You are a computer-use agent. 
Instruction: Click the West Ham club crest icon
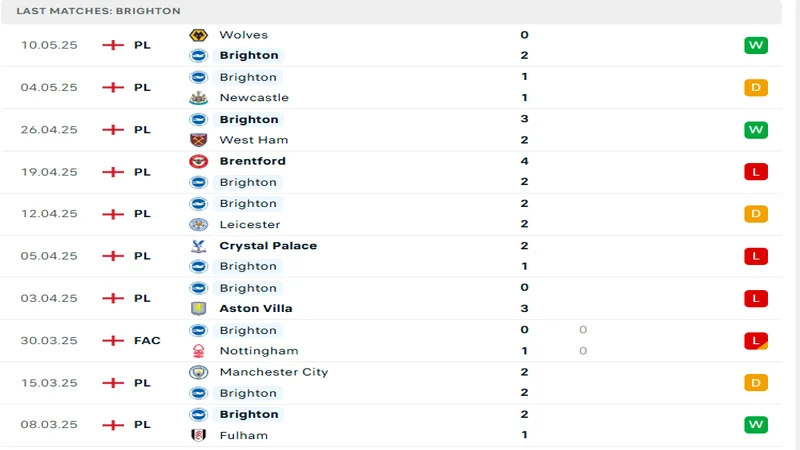pyautogui.click(x=198, y=140)
